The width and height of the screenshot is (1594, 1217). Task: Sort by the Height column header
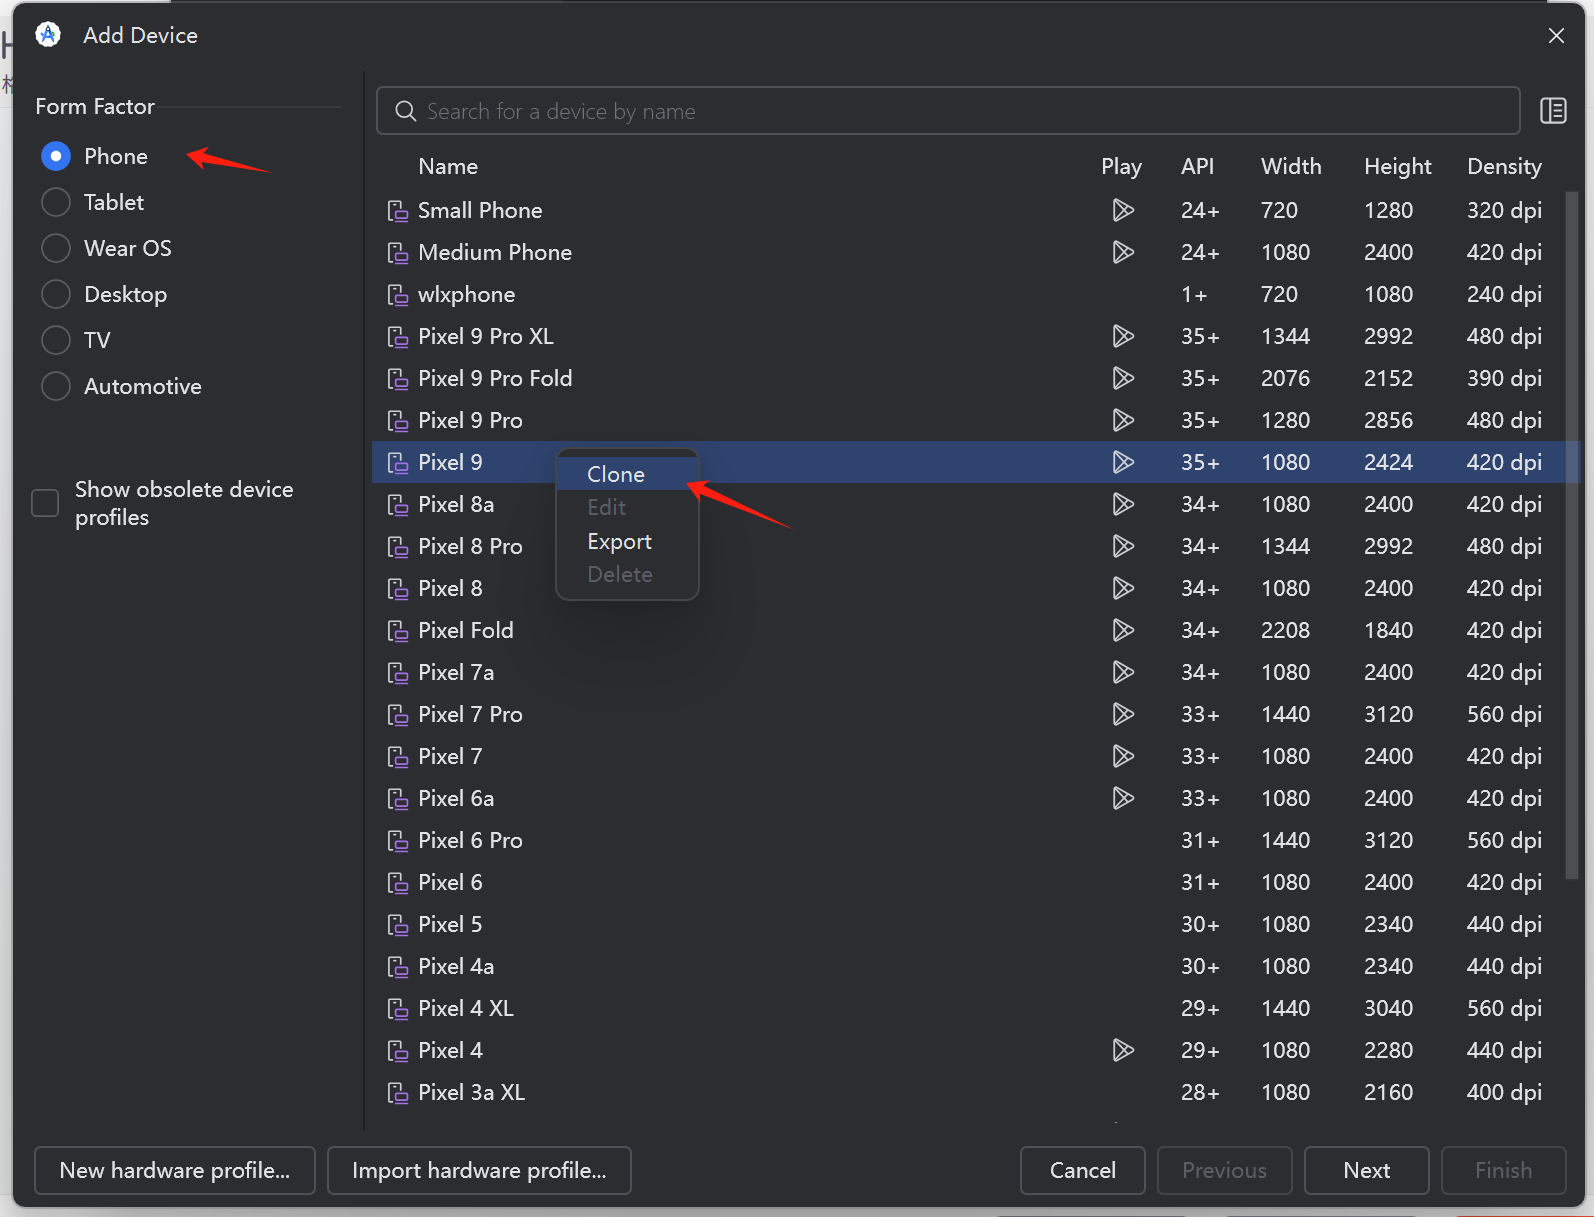click(1397, 166)
